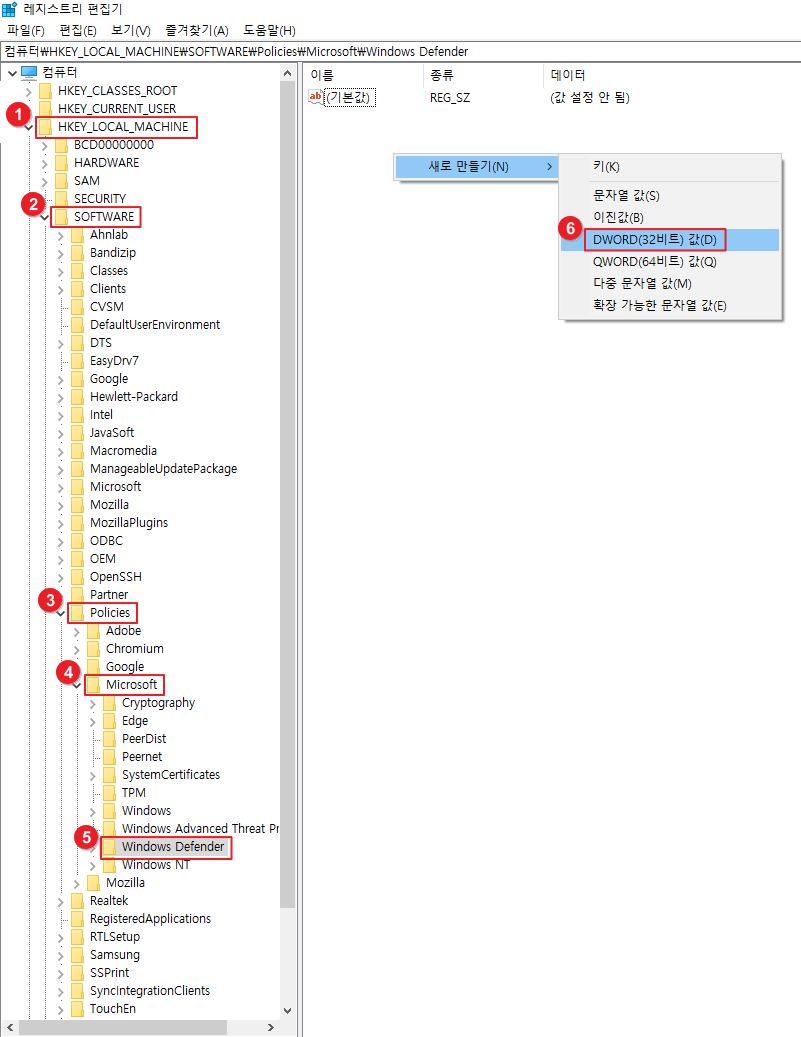Image resolution: width=801 pixels, height=1037 pixels.
Task: Open the 즐겨찾기(A) menu
Action: pyautogui.click(x=196, y=30)
